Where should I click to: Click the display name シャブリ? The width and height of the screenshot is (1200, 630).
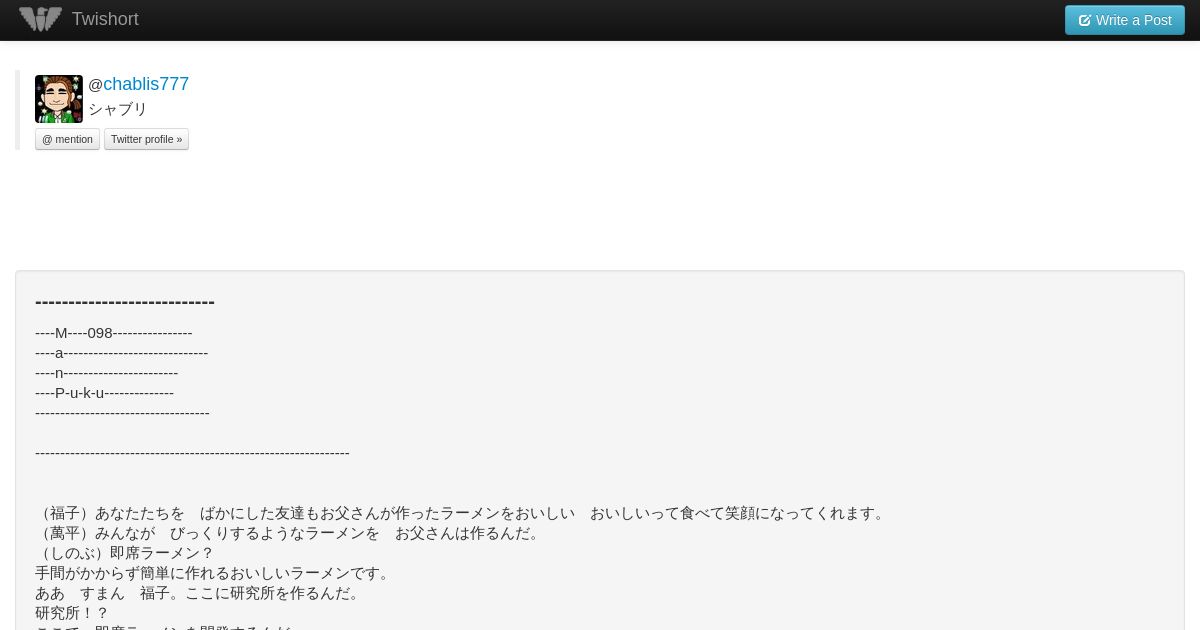118,109
